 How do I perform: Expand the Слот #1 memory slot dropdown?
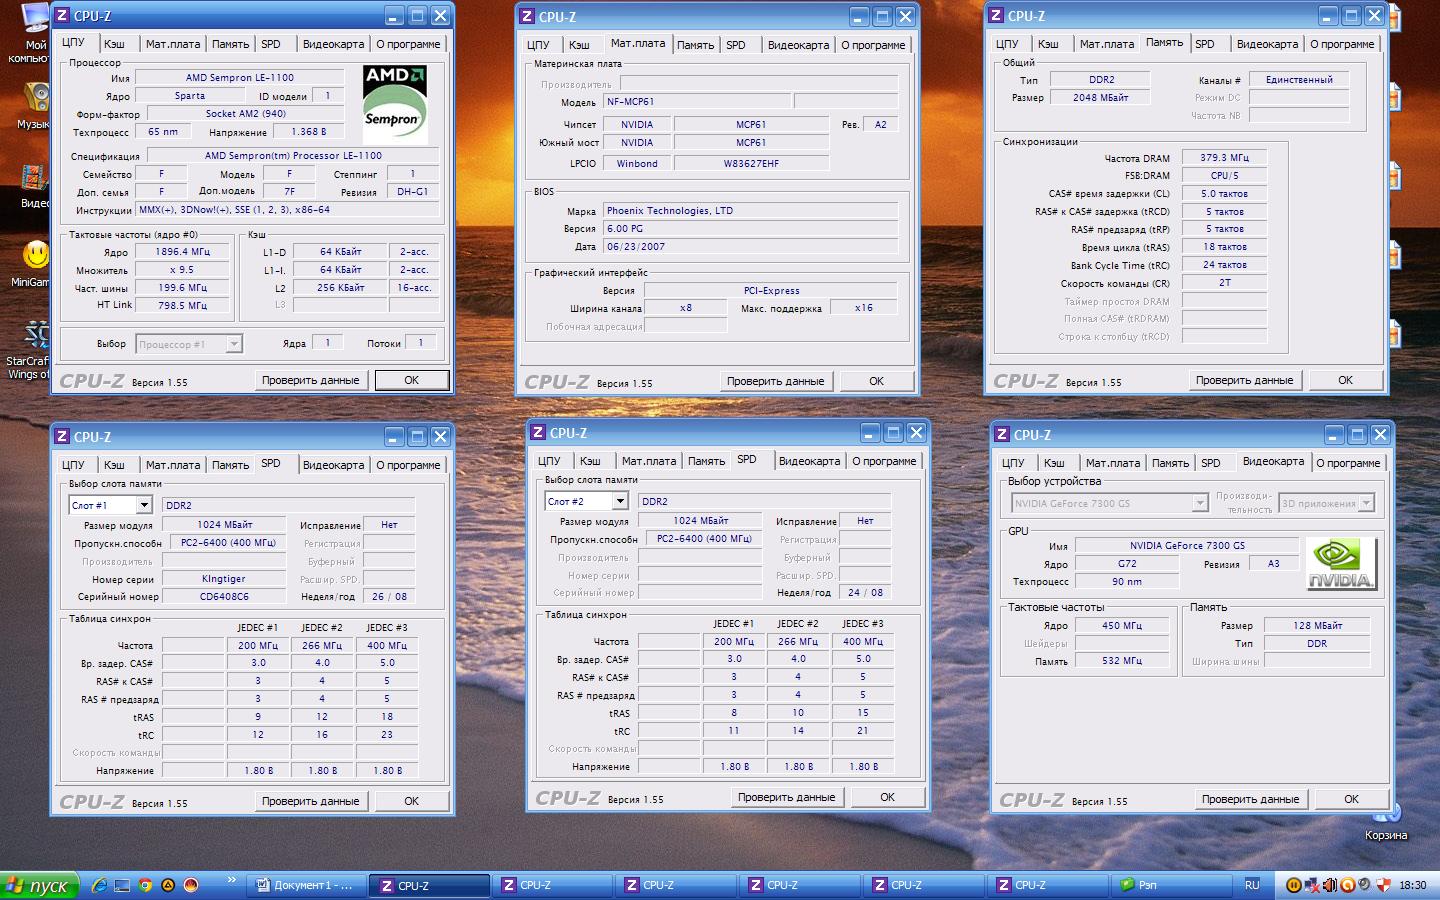click(x=144, y=506)
